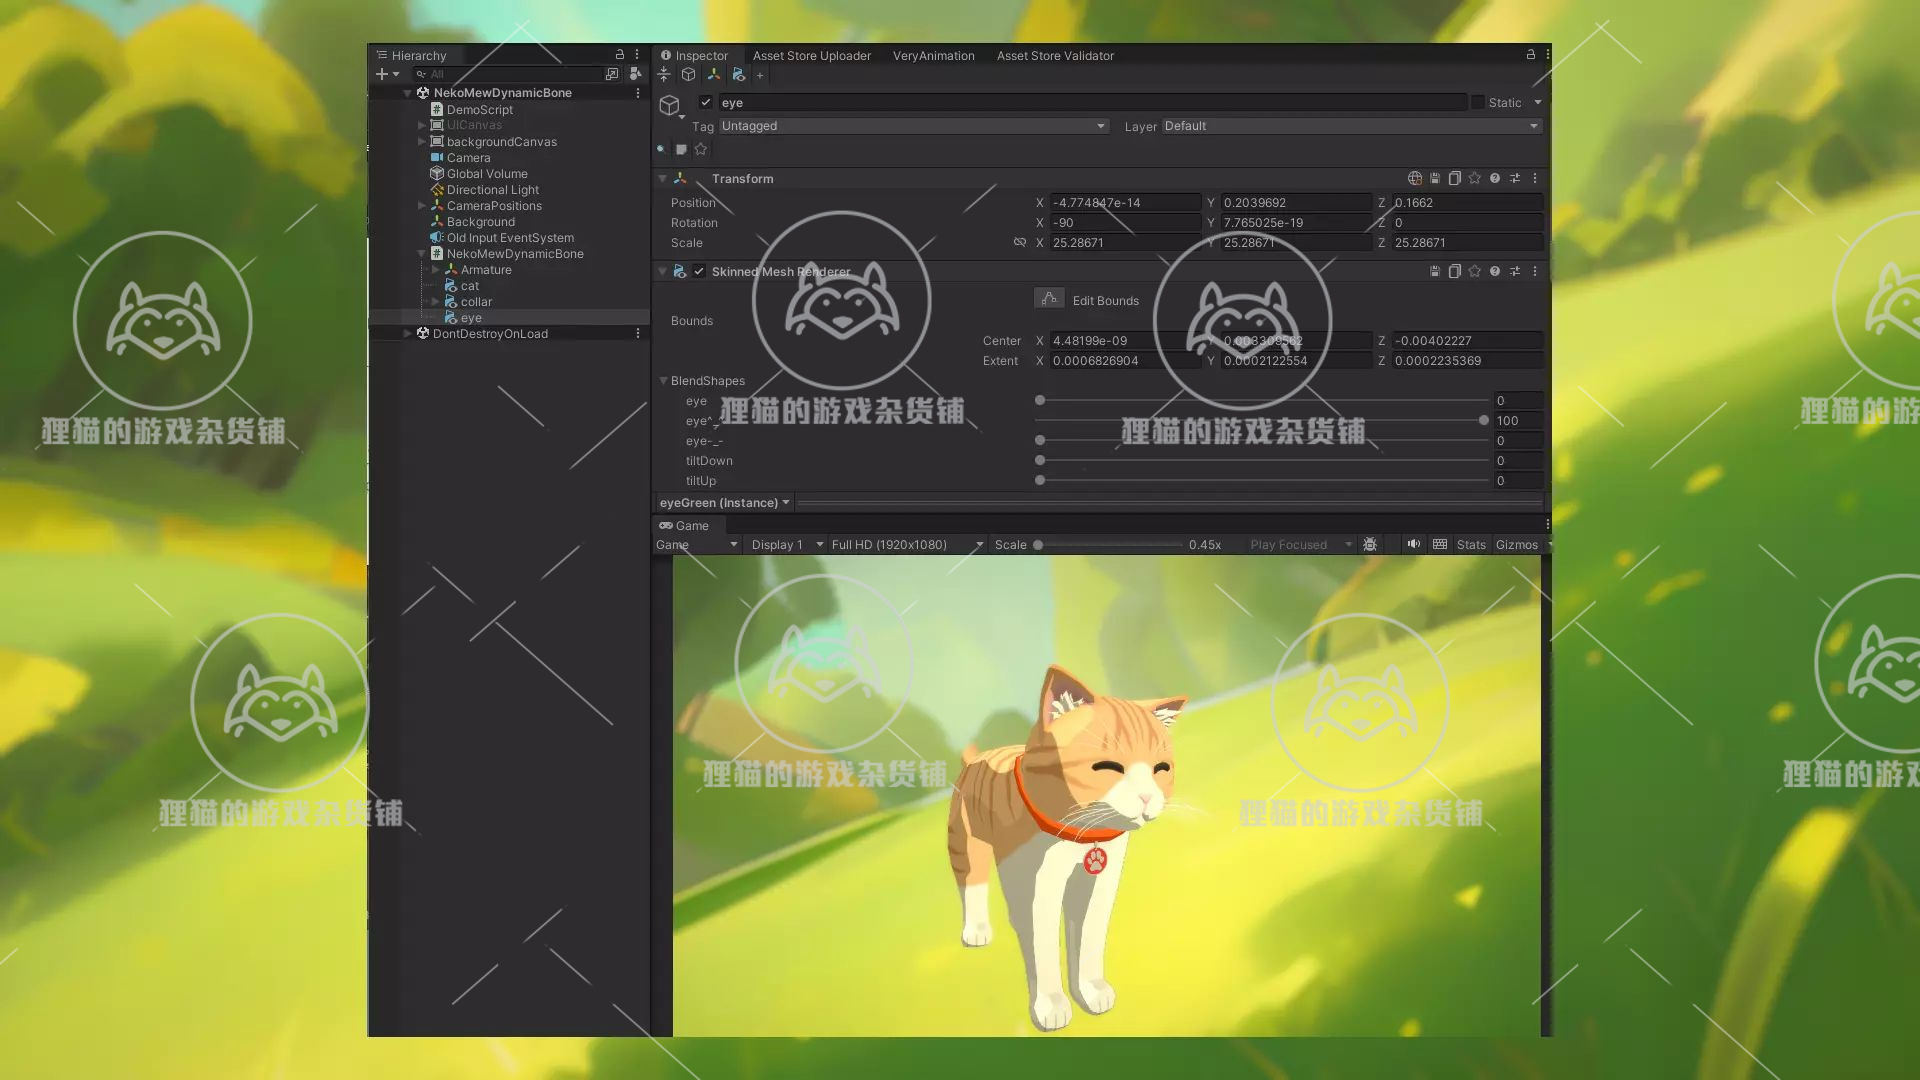Disable the Skinned Mesh Renderer checkbox
Viewport: 1920px width, 1080px height.
[x=699, y=271]
